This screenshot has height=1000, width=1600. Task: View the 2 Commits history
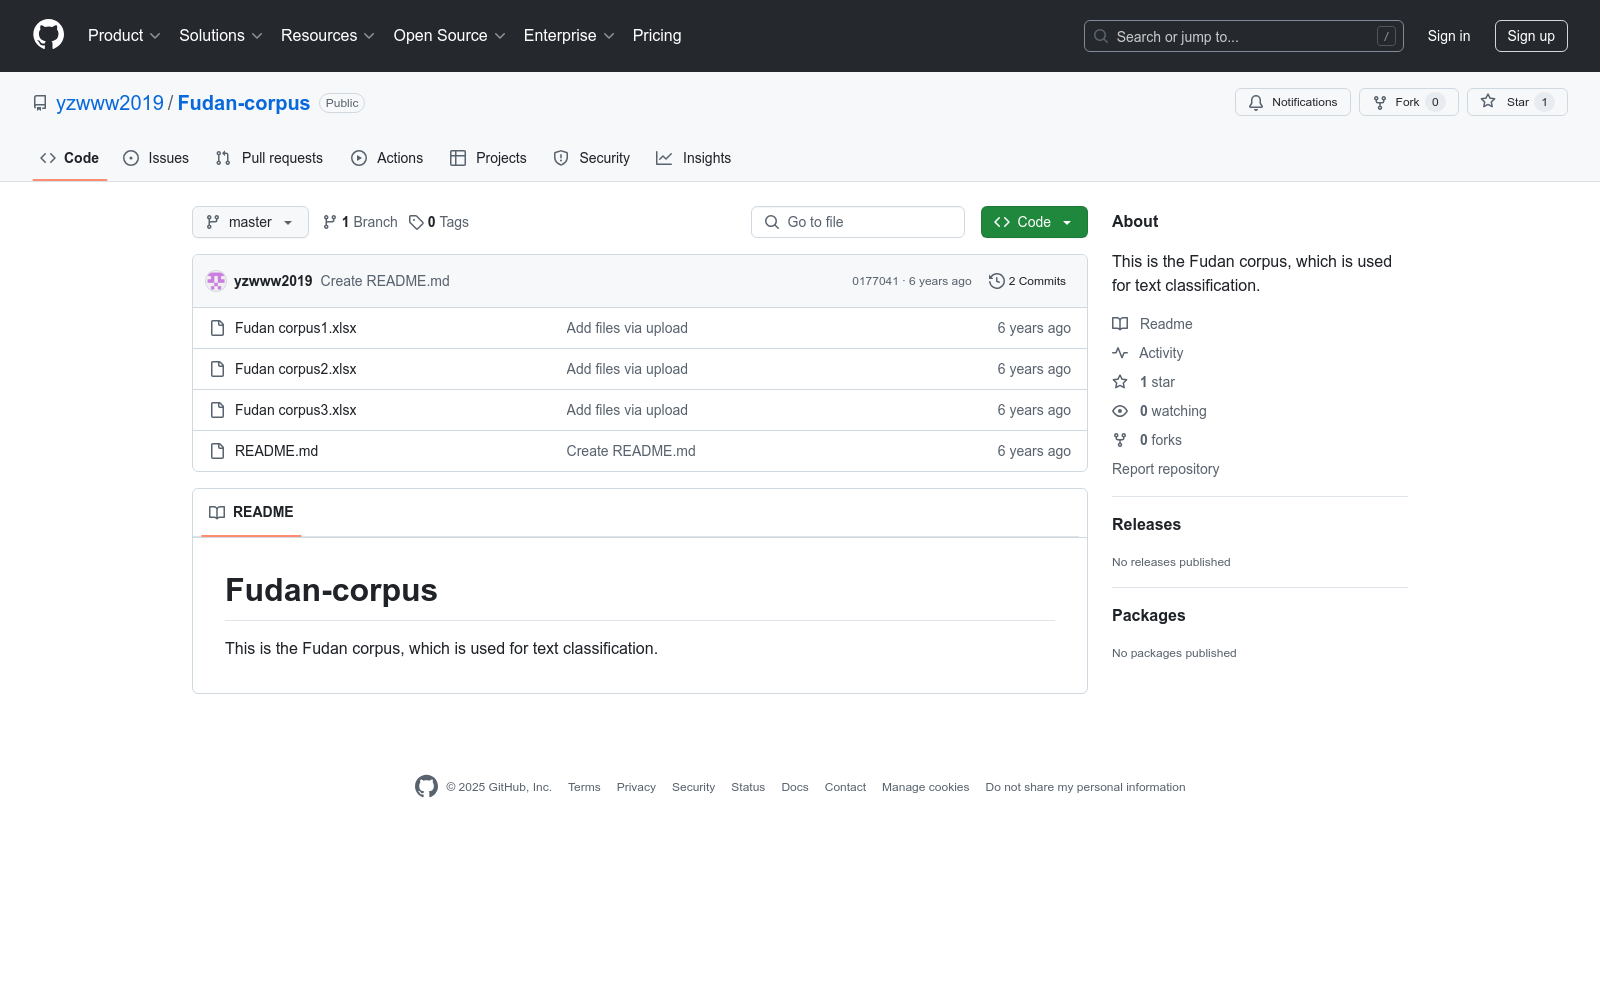[x=1027, y=281]
